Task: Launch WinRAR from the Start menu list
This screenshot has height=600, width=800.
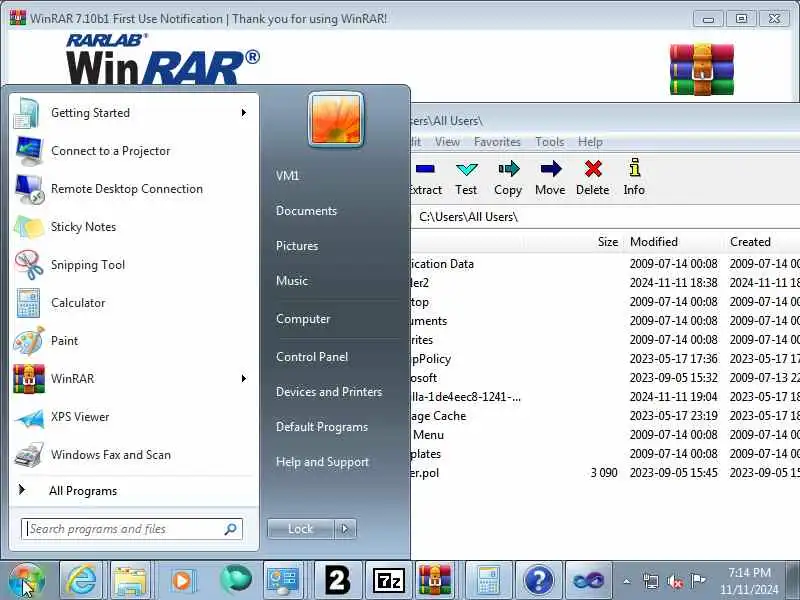Action: point(133,379)
